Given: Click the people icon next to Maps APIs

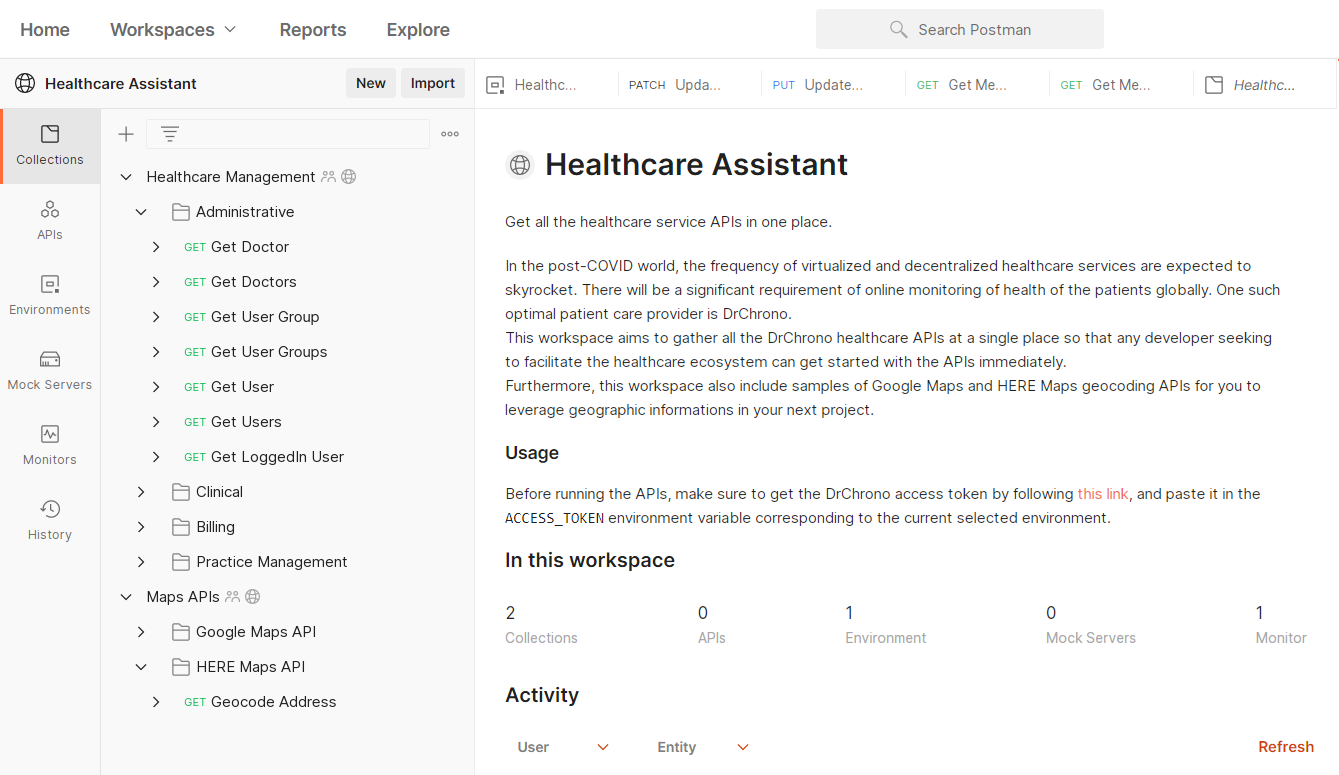Looking at the screenshot, I should pos(232,597).
